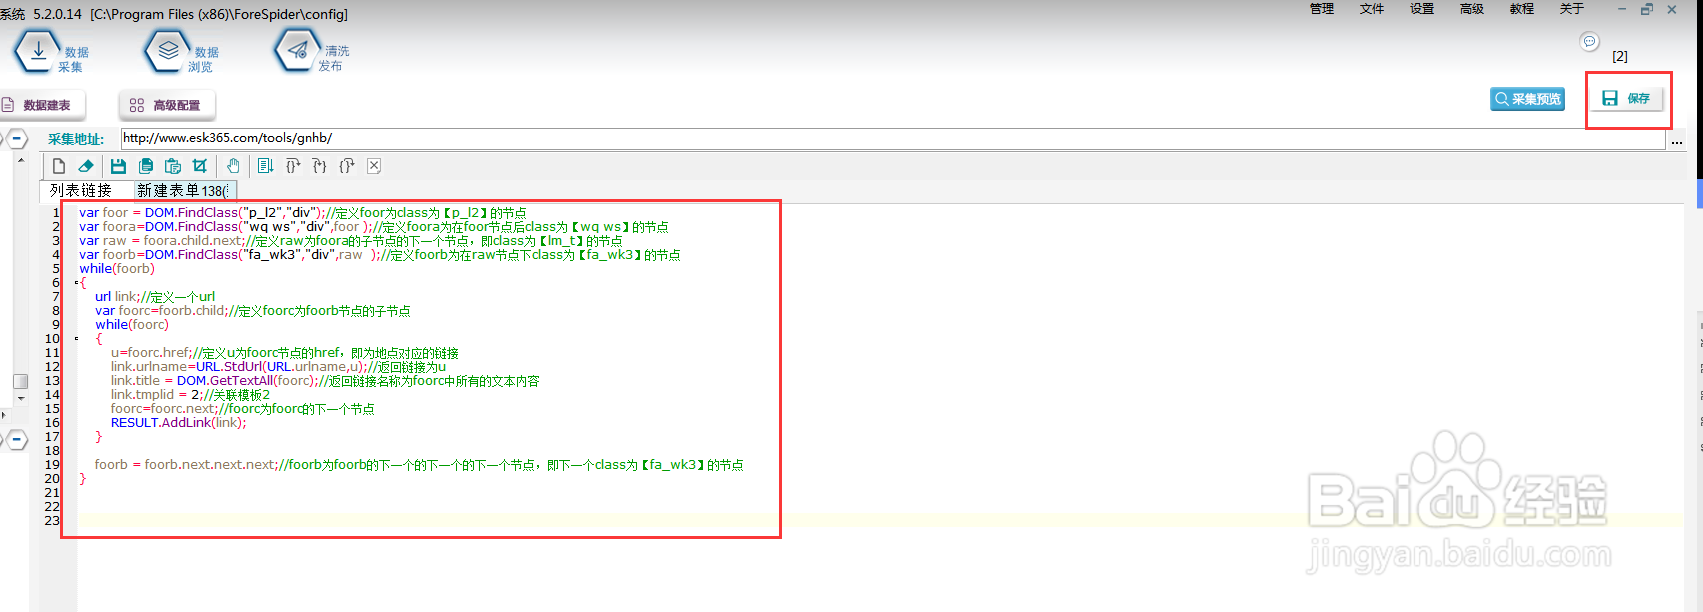
Task: Click the copy toolbar icon
Action: 146,166
